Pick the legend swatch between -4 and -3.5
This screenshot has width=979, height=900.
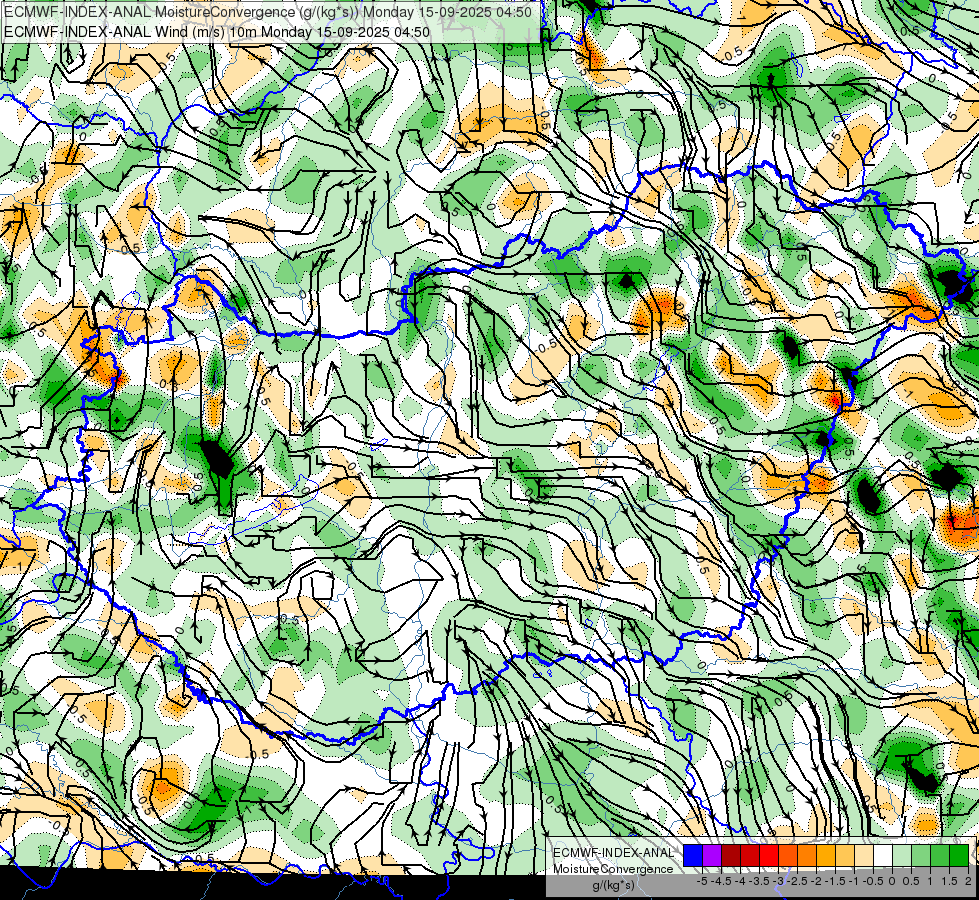pyautogui.click(x=750, y=856)
